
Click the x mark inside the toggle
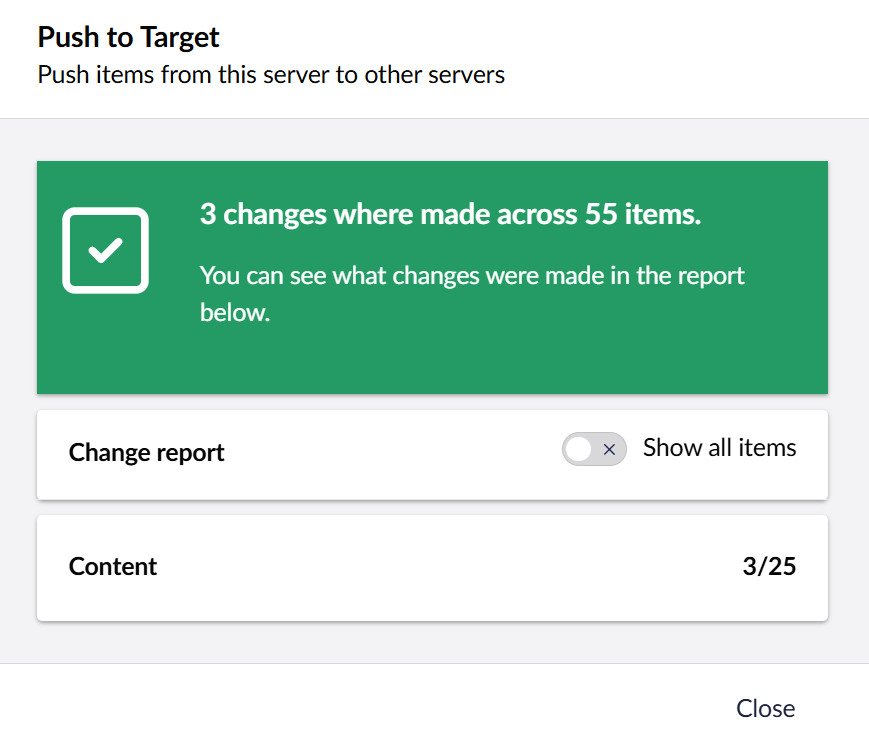pos(609,450)
